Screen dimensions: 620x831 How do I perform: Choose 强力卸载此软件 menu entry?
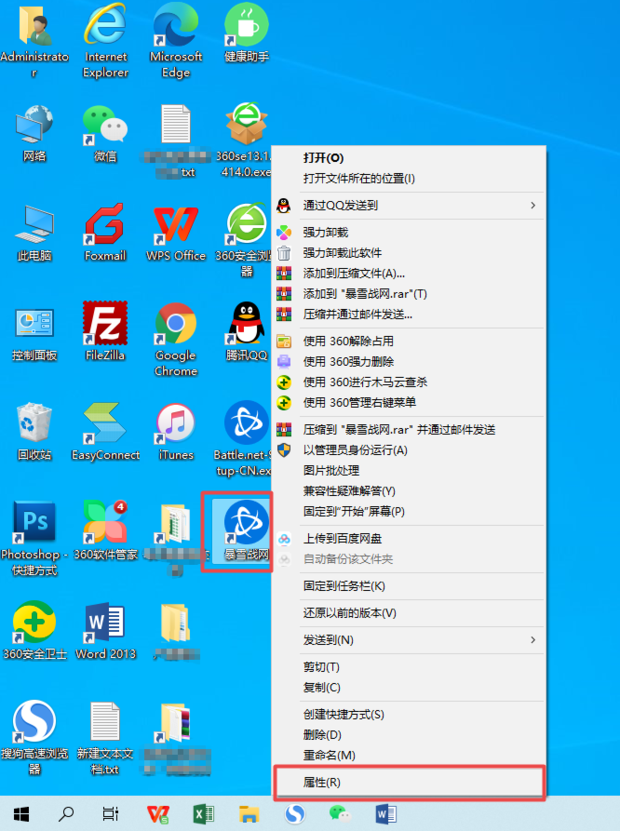(x=408, y=253)
